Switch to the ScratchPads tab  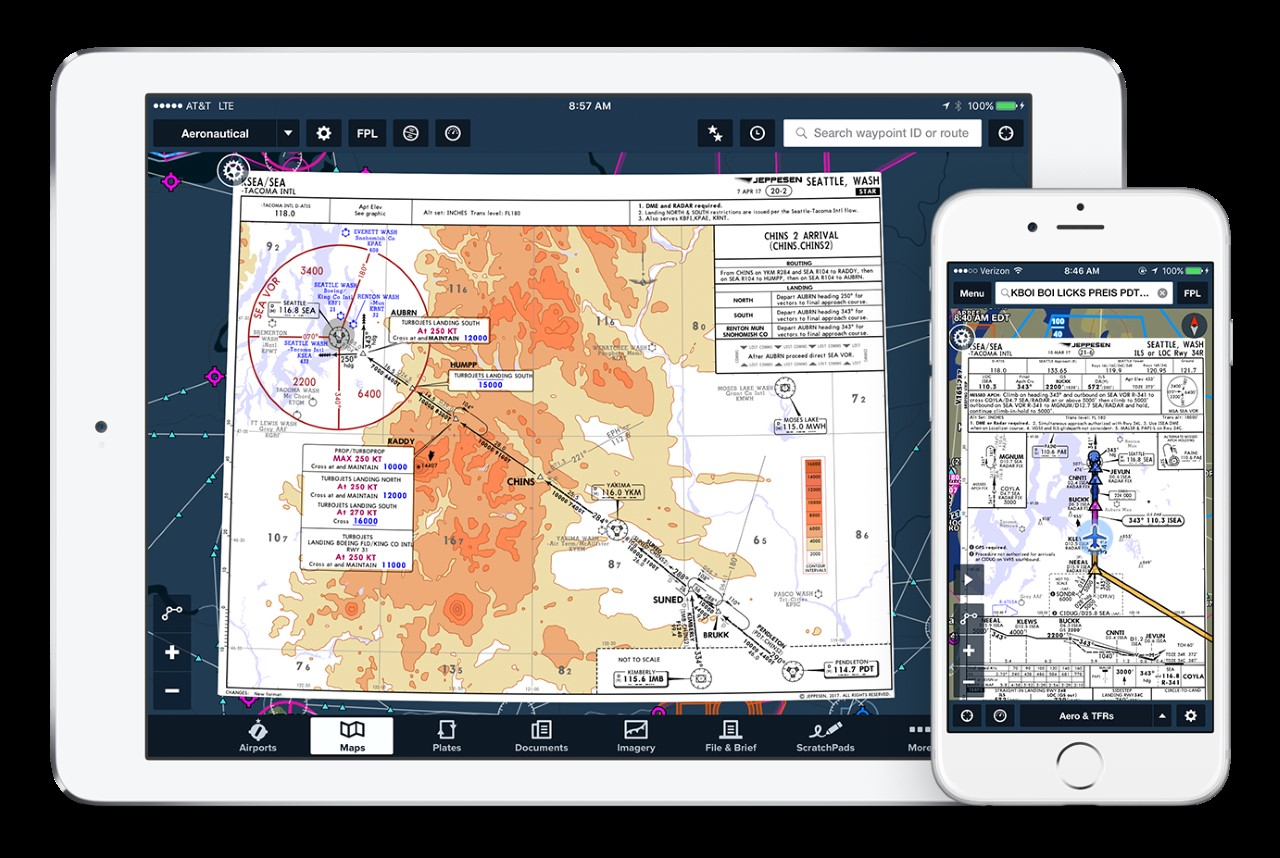[x=825, y=736]
